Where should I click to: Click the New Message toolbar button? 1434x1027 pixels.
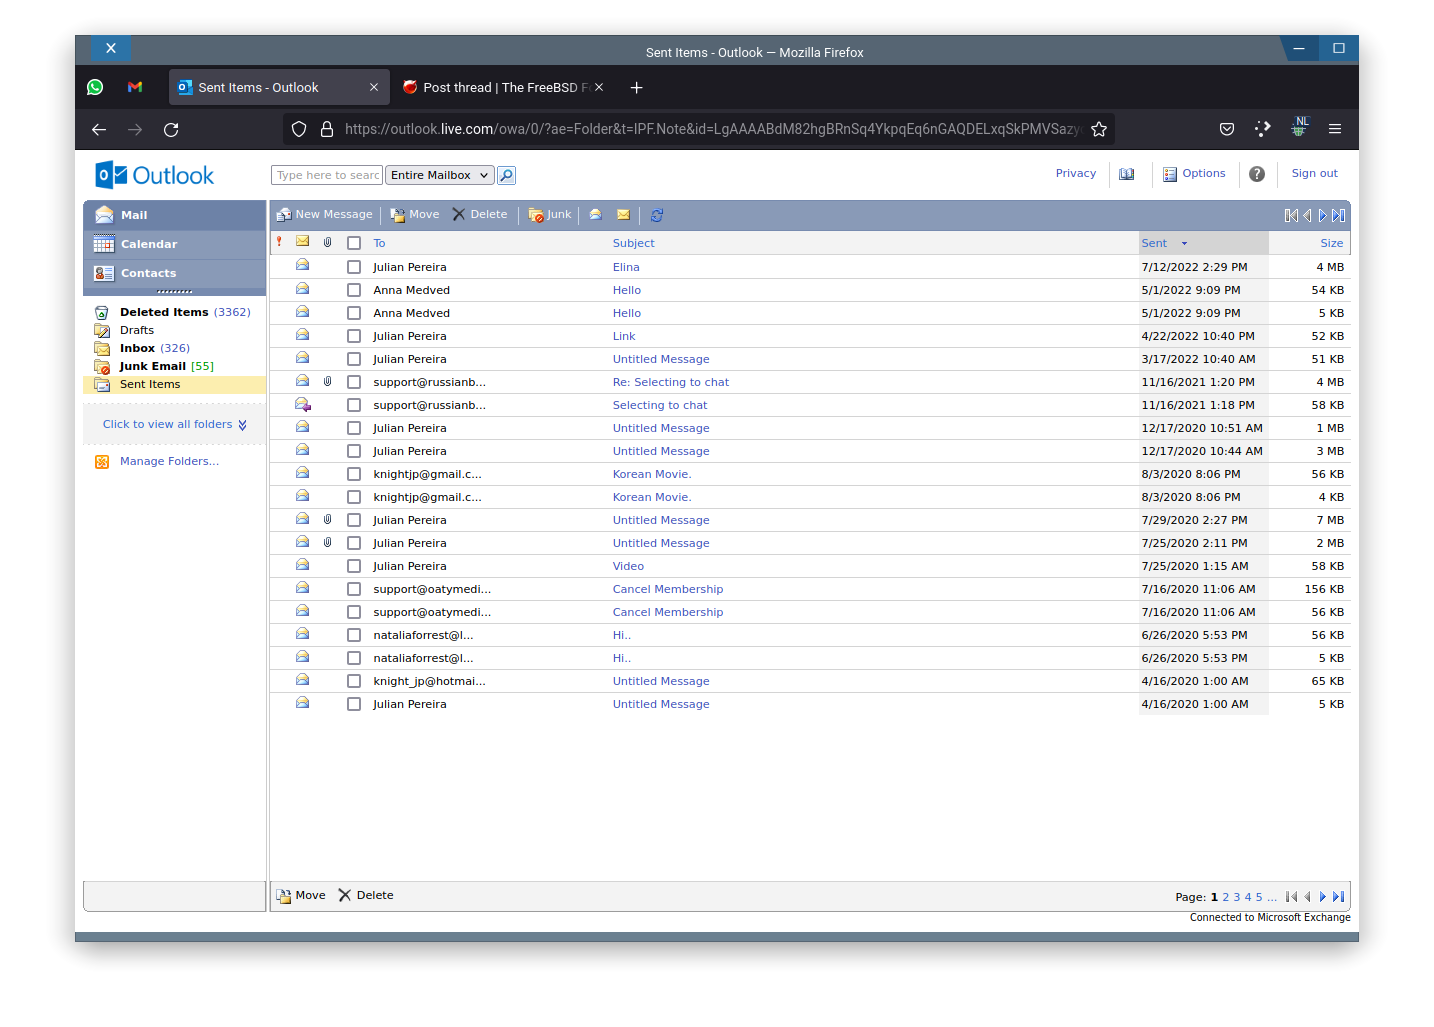coord(325,215)
